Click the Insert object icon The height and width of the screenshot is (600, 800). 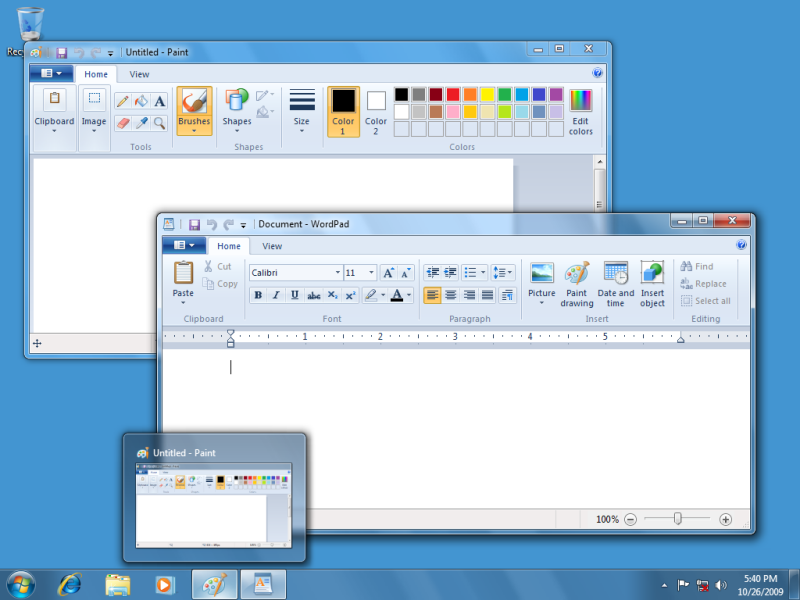tap(652, 285)
